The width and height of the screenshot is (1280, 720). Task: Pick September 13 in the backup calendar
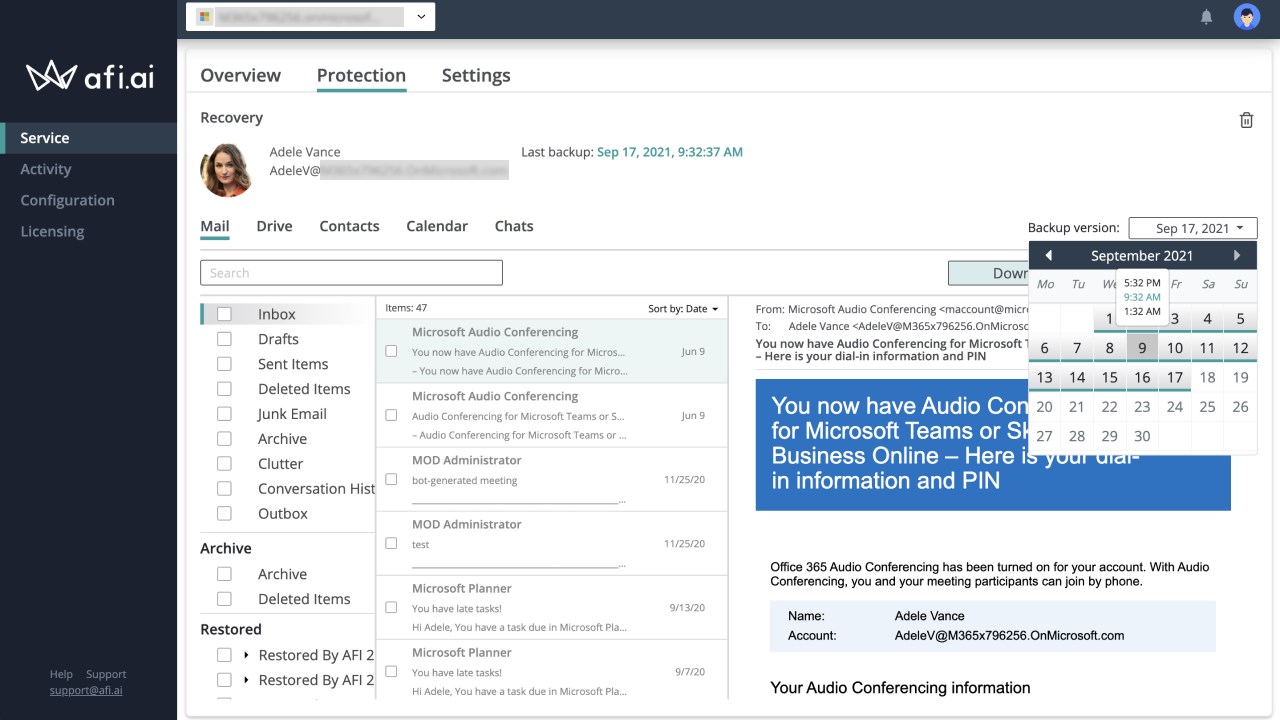[1044, 377]
